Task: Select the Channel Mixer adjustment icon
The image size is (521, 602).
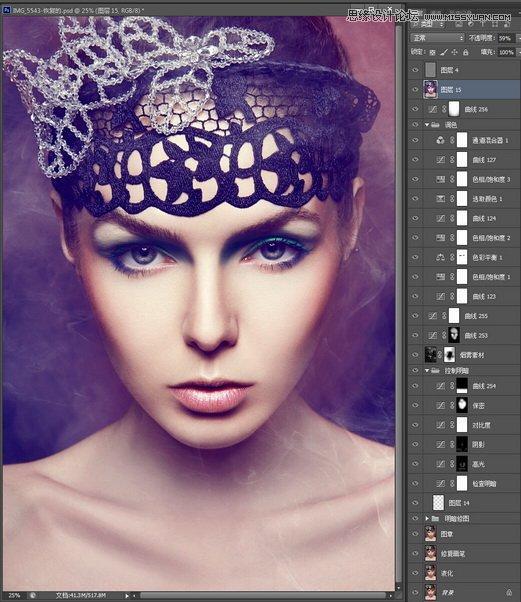Action: coord(441,140)
